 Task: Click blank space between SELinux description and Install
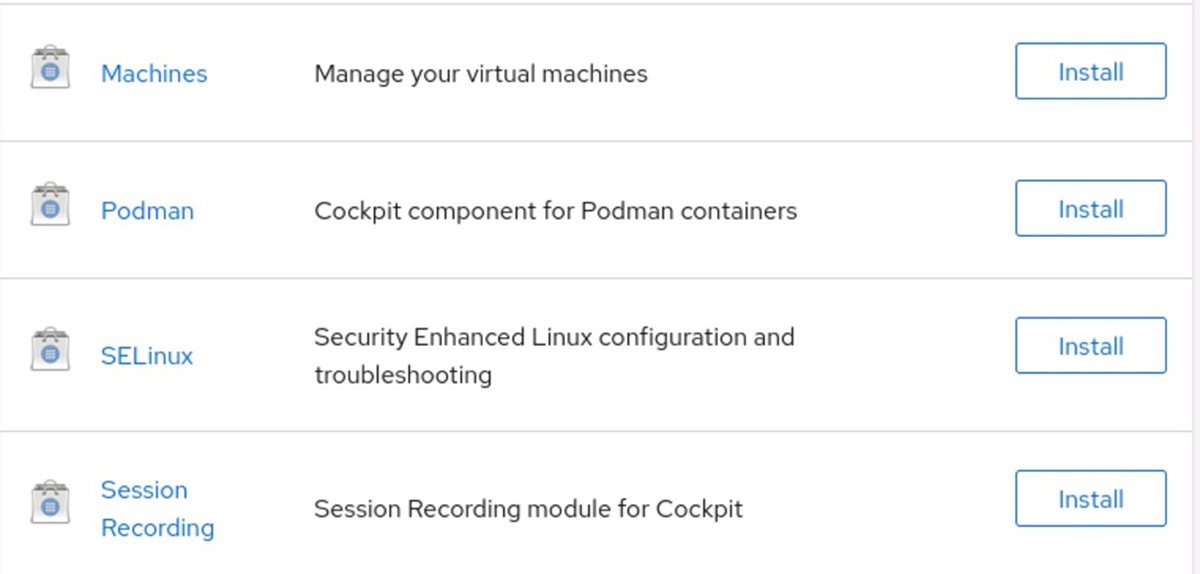(905, 356)
